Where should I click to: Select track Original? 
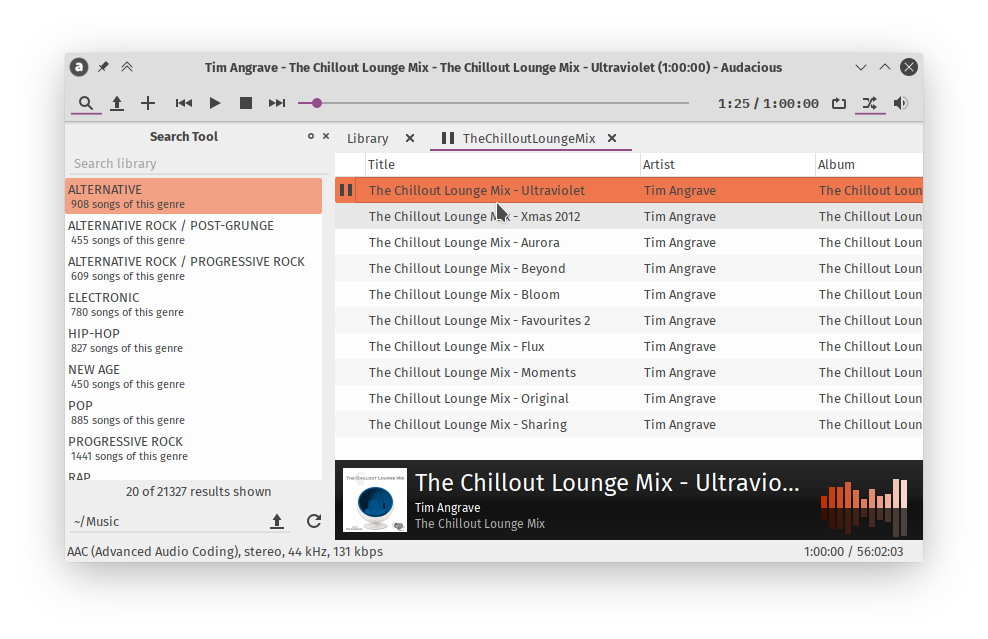(629, 398)
